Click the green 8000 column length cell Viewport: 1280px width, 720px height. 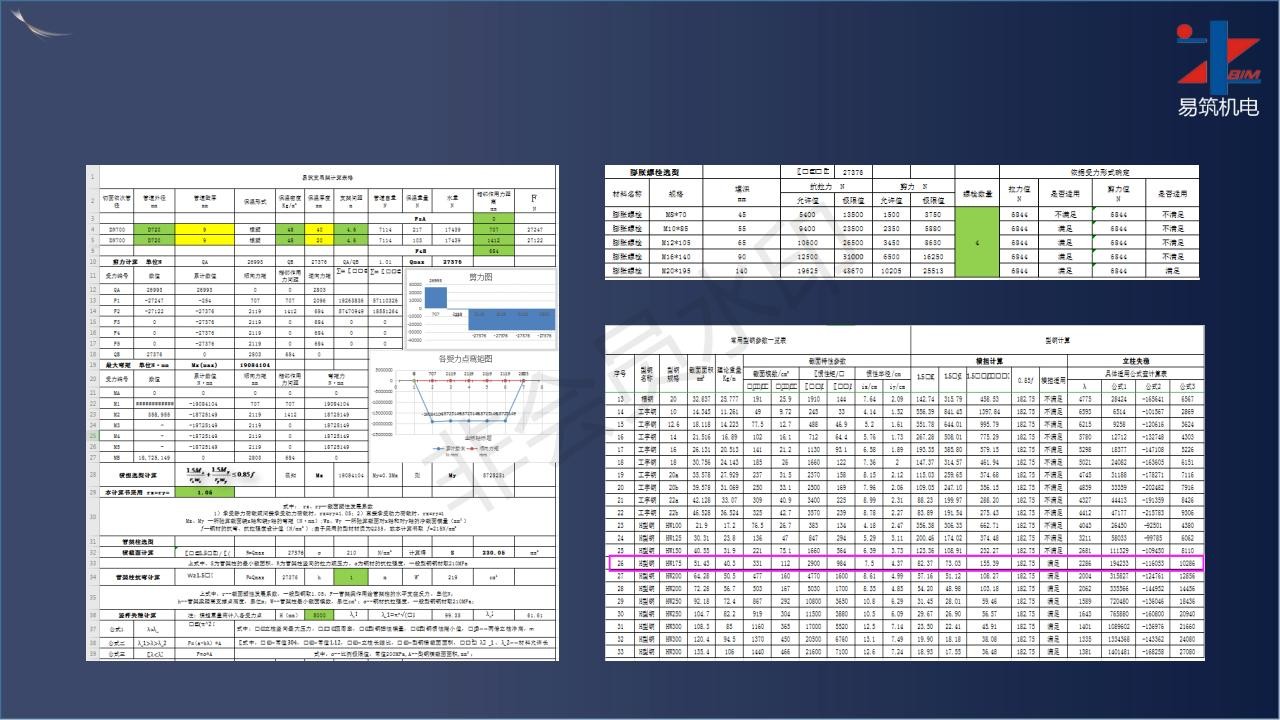319,615
